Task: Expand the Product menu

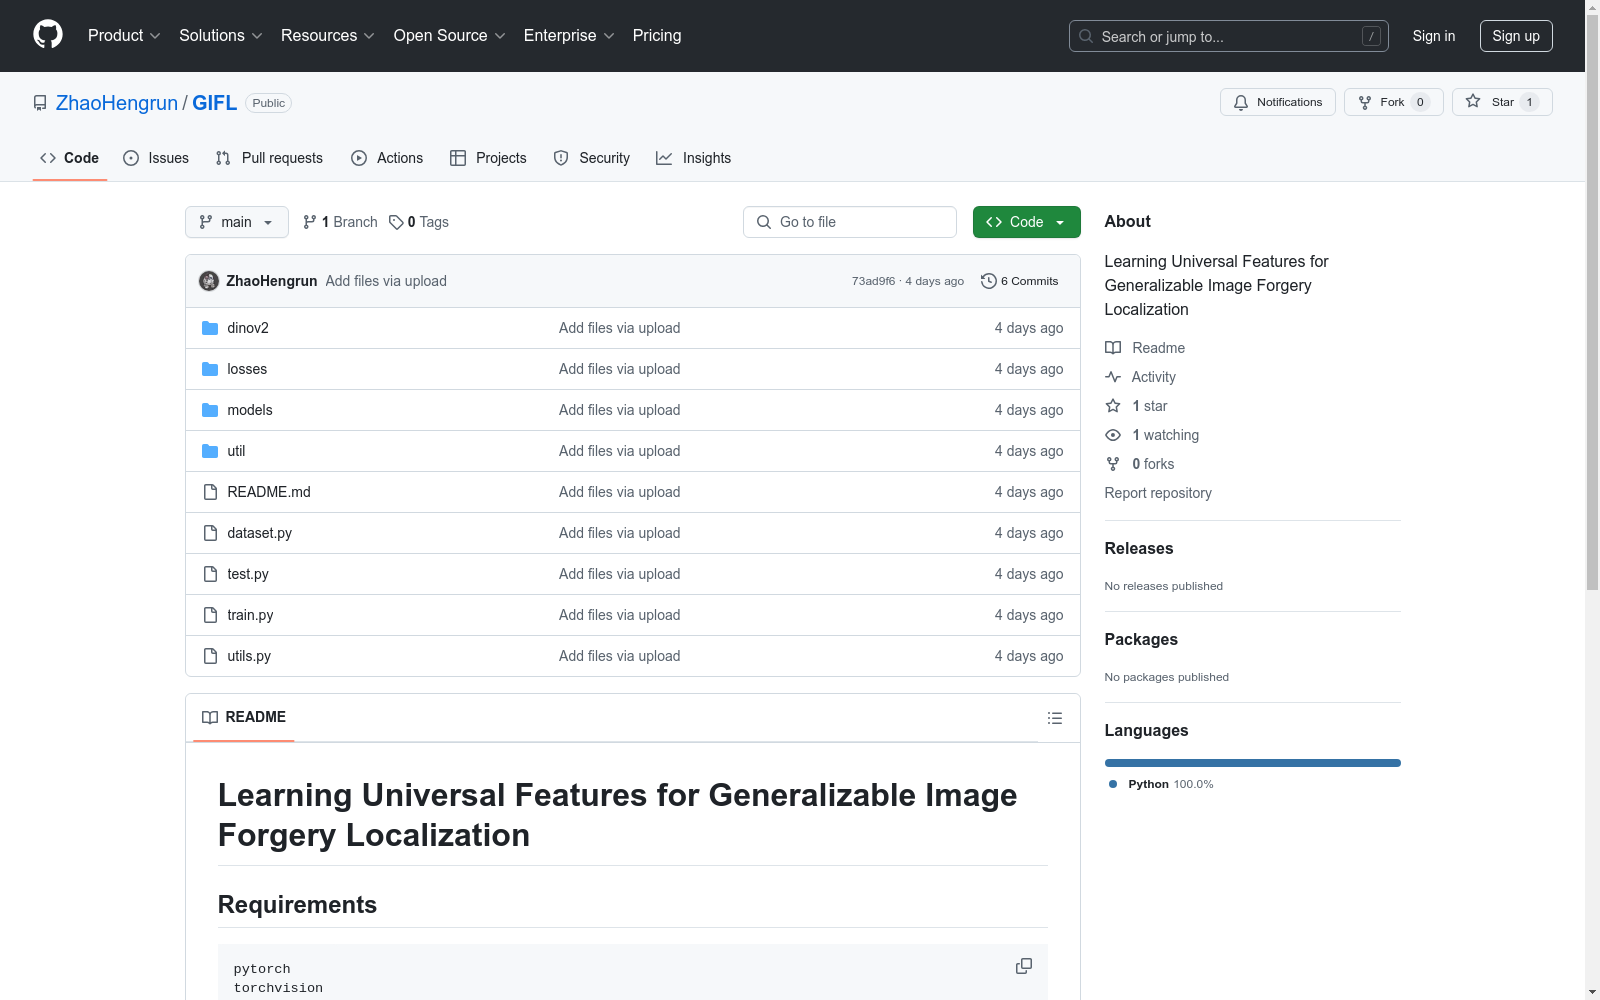Action: click(124, 36)
